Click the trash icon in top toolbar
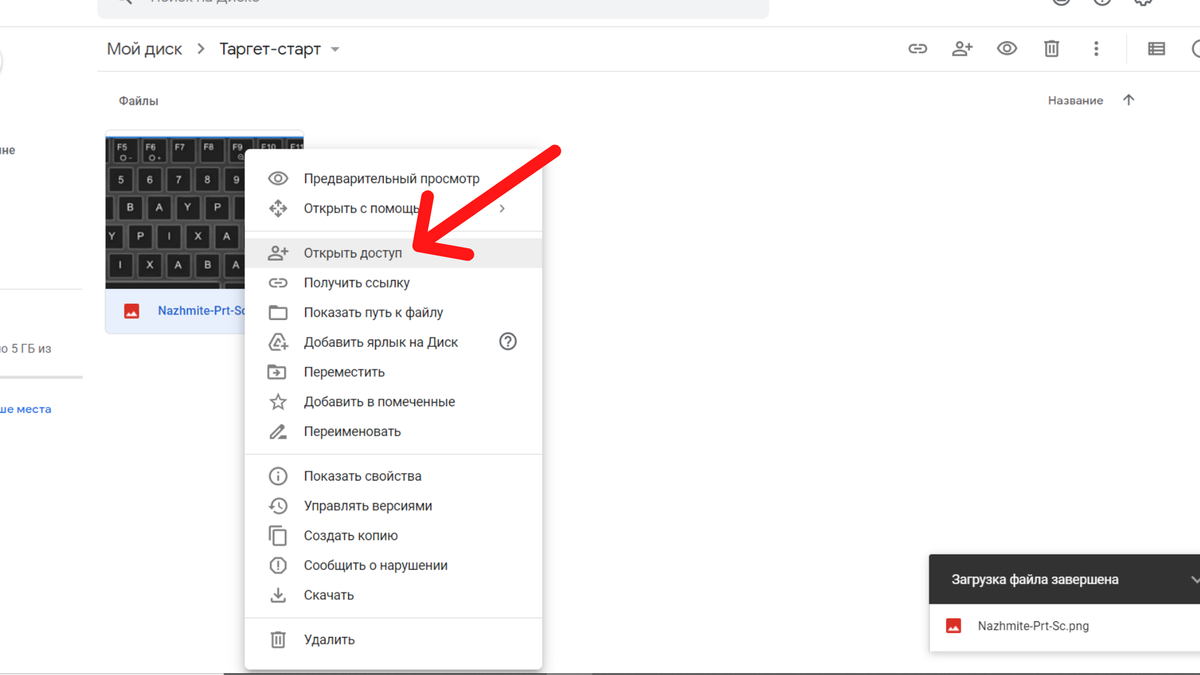This screenshot has height=675, width=1200. tap(1051, 49)
